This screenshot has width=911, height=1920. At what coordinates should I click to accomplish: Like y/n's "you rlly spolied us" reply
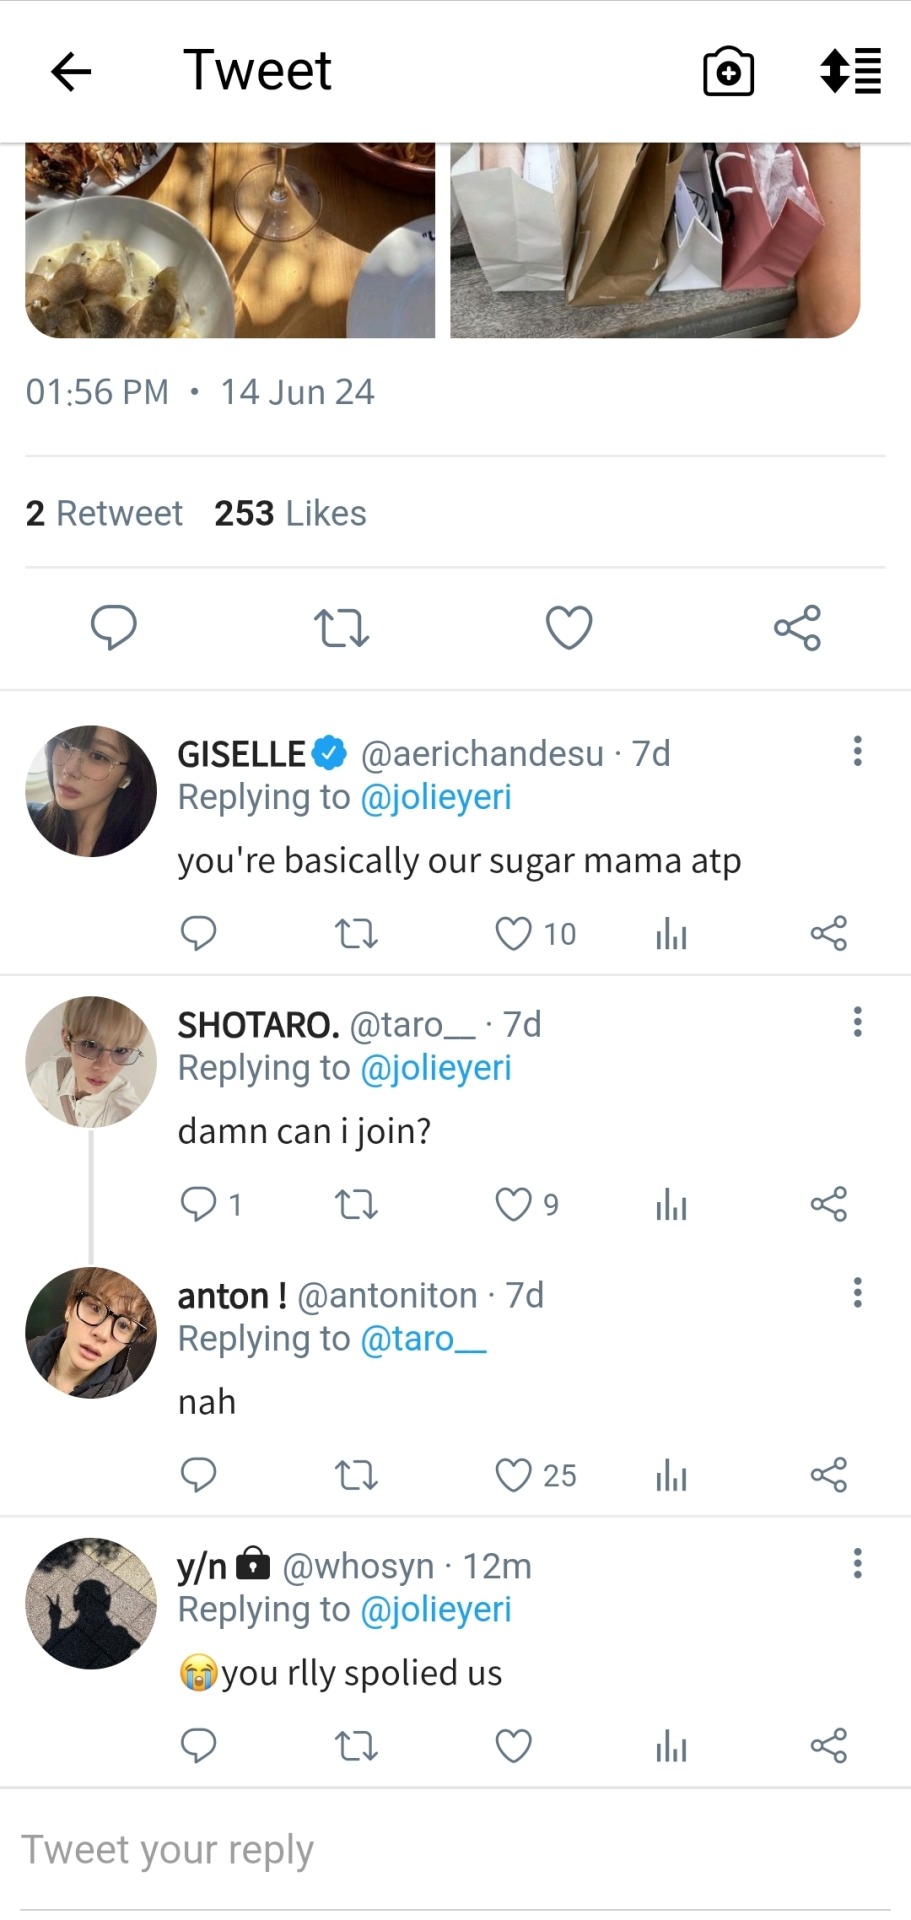(x=514, y=1746)
